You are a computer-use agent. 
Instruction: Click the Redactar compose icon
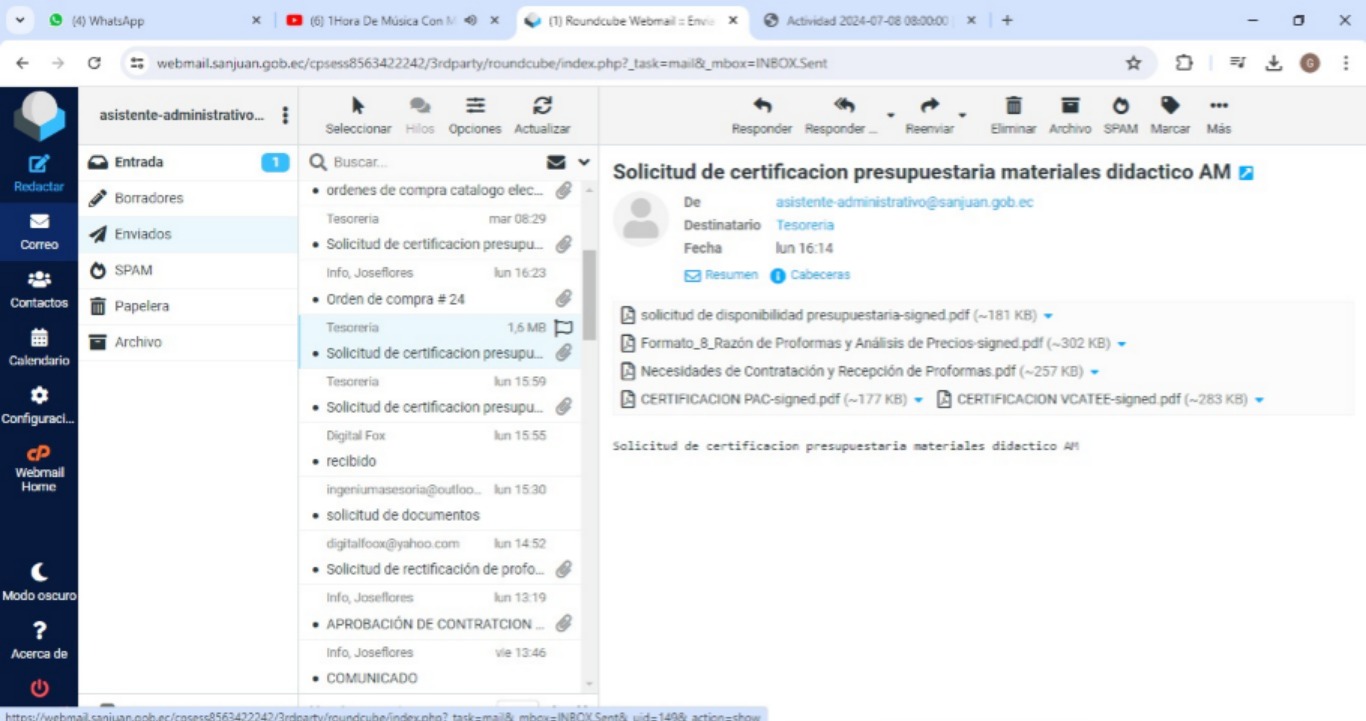pyautogui.click(x=39, y=165)
